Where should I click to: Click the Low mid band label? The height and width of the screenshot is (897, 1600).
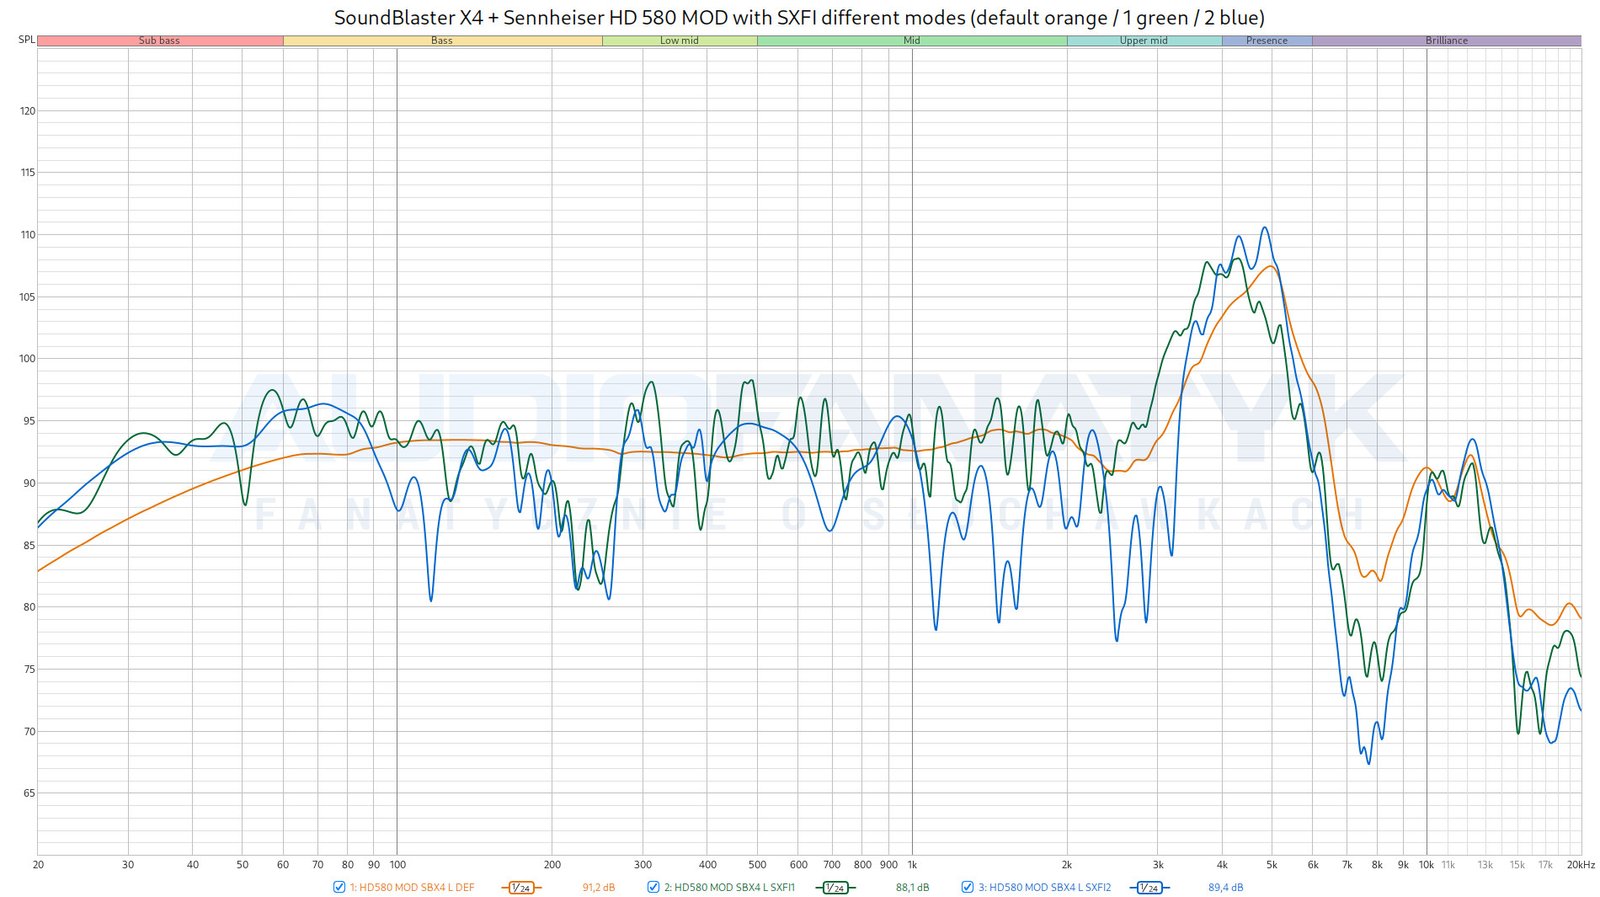point(679,41)
